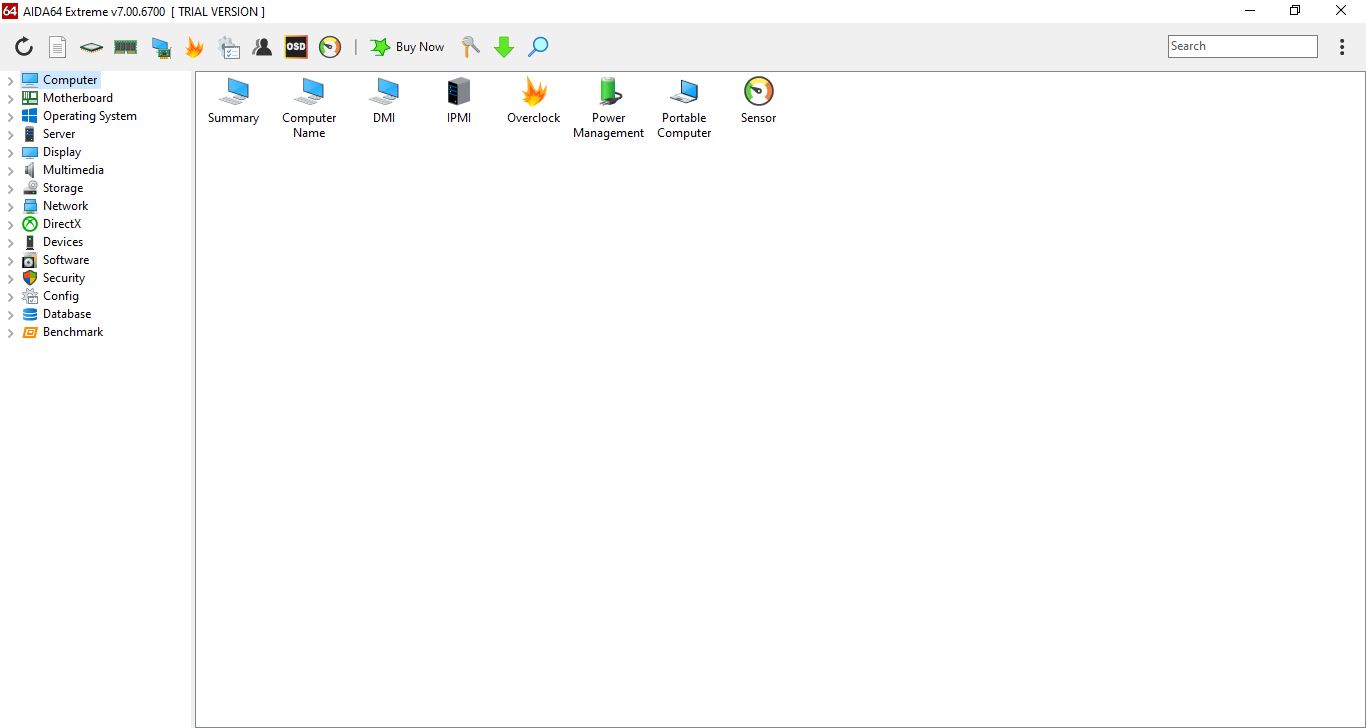Image resolution: width=1366 pixels, height=728 pixels.
Task: Expand the Computer tree node chevron
Action: 11,80
